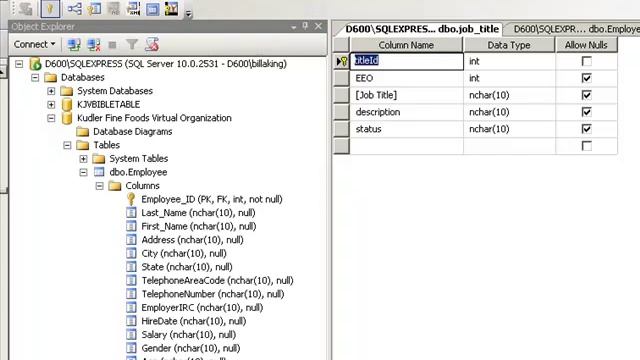Select TelephoneAreaCode (nchar(10), null) in tree
640x360 pixels.
click(217, 280)
